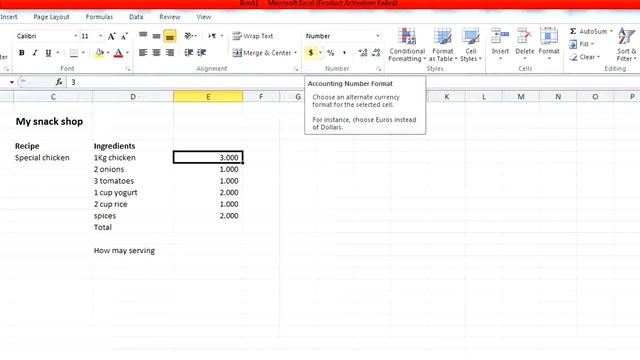The height and width of the screenshot is (360, 640).
Task: Apply Percent Style format
Action: (x=331, y=53)
